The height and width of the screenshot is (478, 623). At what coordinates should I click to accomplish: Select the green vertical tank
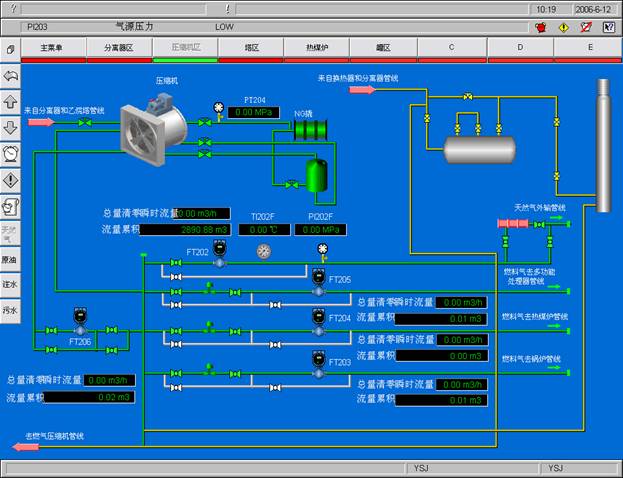(x=317, y=175)
